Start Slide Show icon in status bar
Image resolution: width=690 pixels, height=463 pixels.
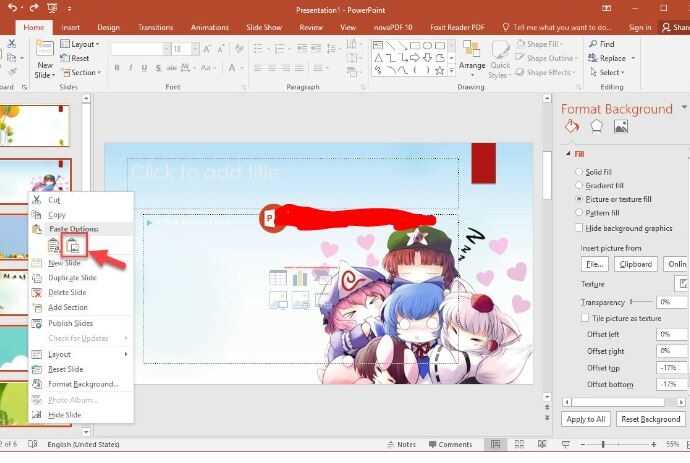tap(565, 445)
